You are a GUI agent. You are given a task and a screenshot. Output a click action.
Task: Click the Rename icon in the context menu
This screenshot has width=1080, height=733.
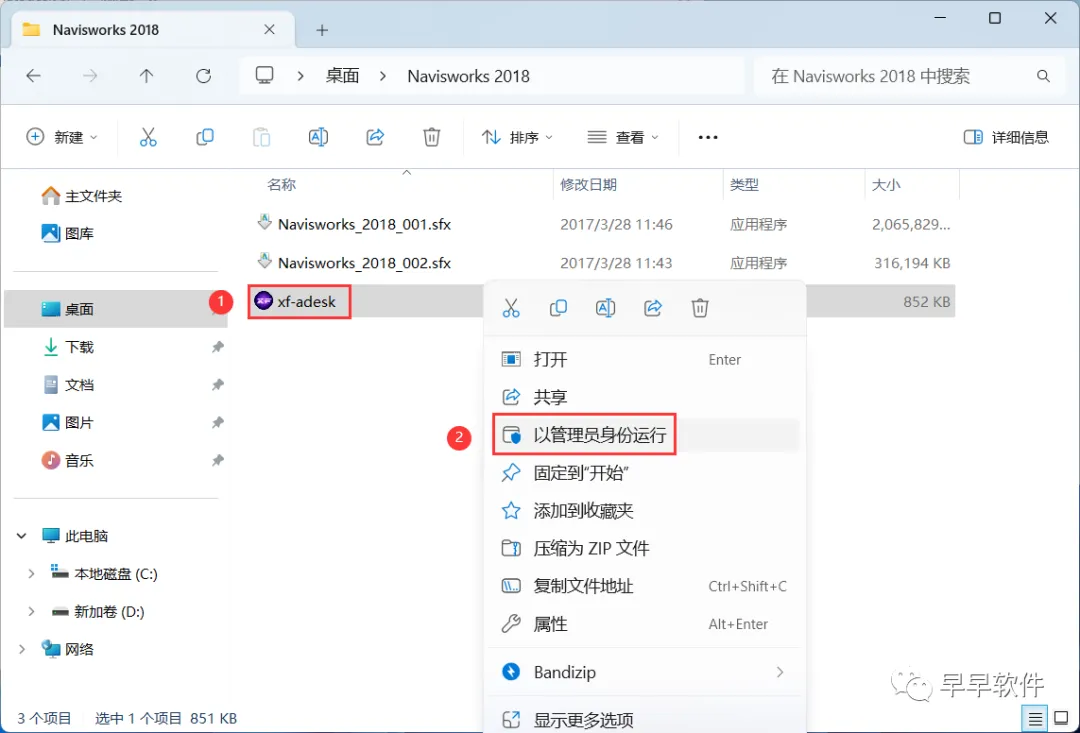[x=605, y=308]
